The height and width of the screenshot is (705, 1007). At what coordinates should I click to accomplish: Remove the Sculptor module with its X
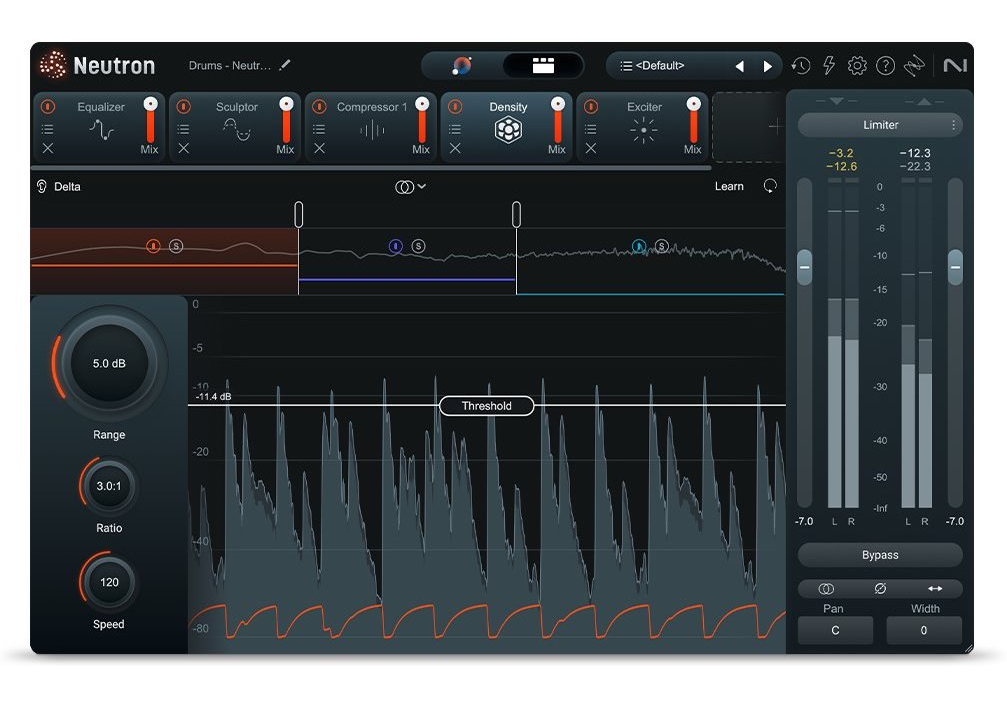(184, 148)
